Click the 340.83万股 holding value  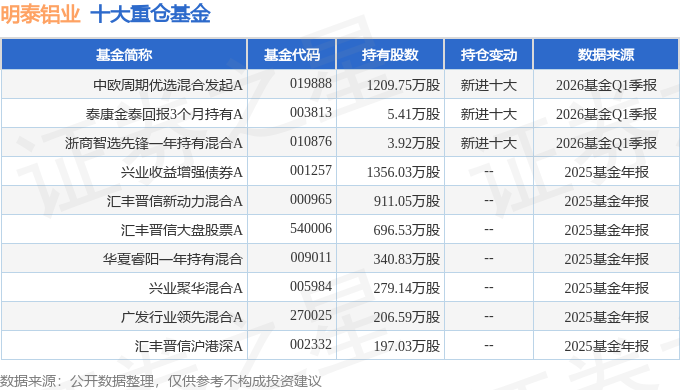click(x=407, y=259)
